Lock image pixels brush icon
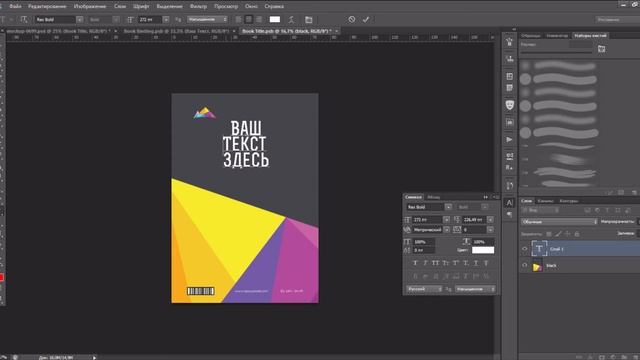This screenshot has width=640, height=360. pyautogui.click(x=558, y=234)
